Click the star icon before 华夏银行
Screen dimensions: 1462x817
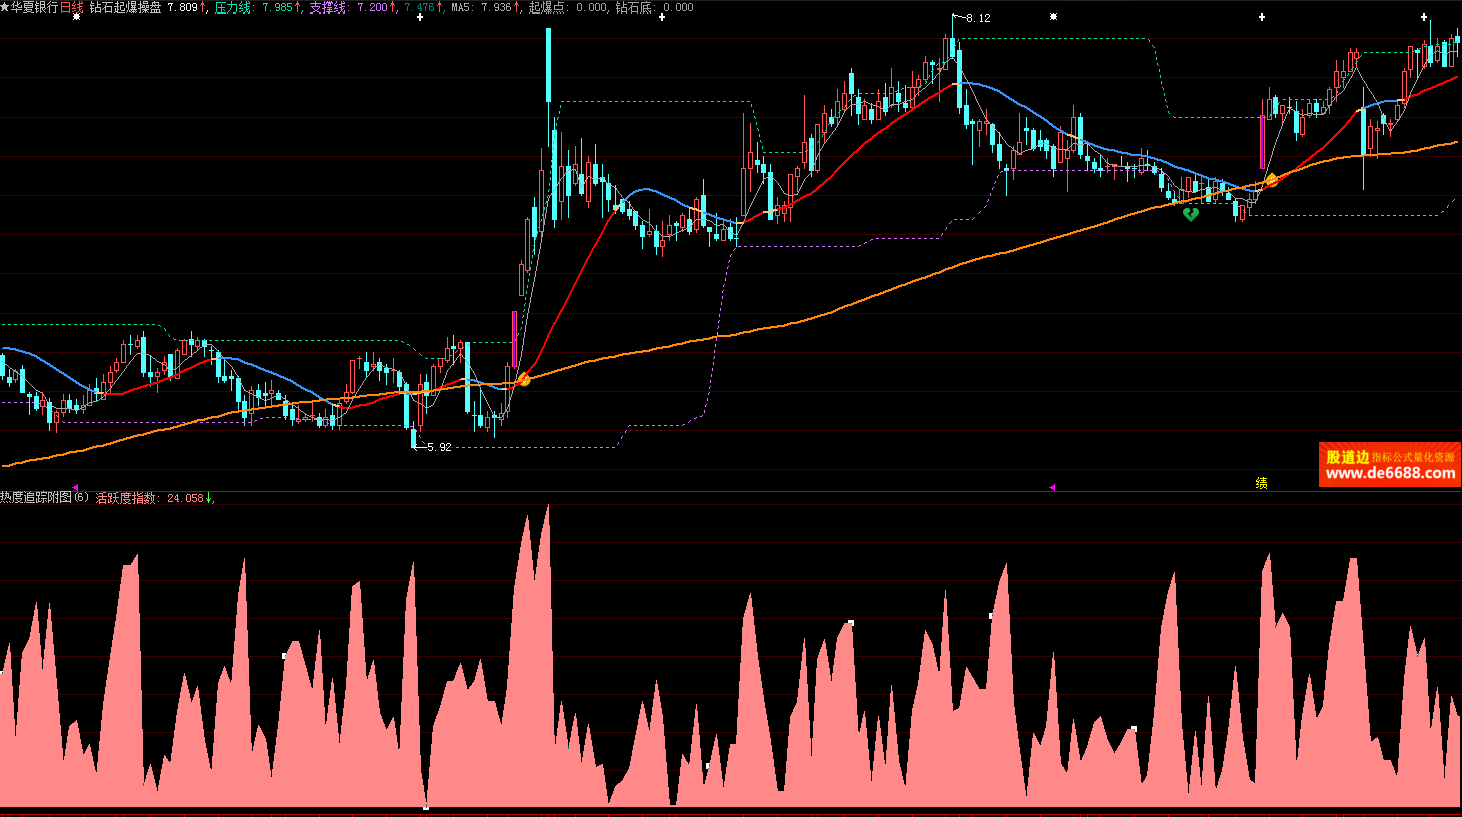tap(5, 7)
